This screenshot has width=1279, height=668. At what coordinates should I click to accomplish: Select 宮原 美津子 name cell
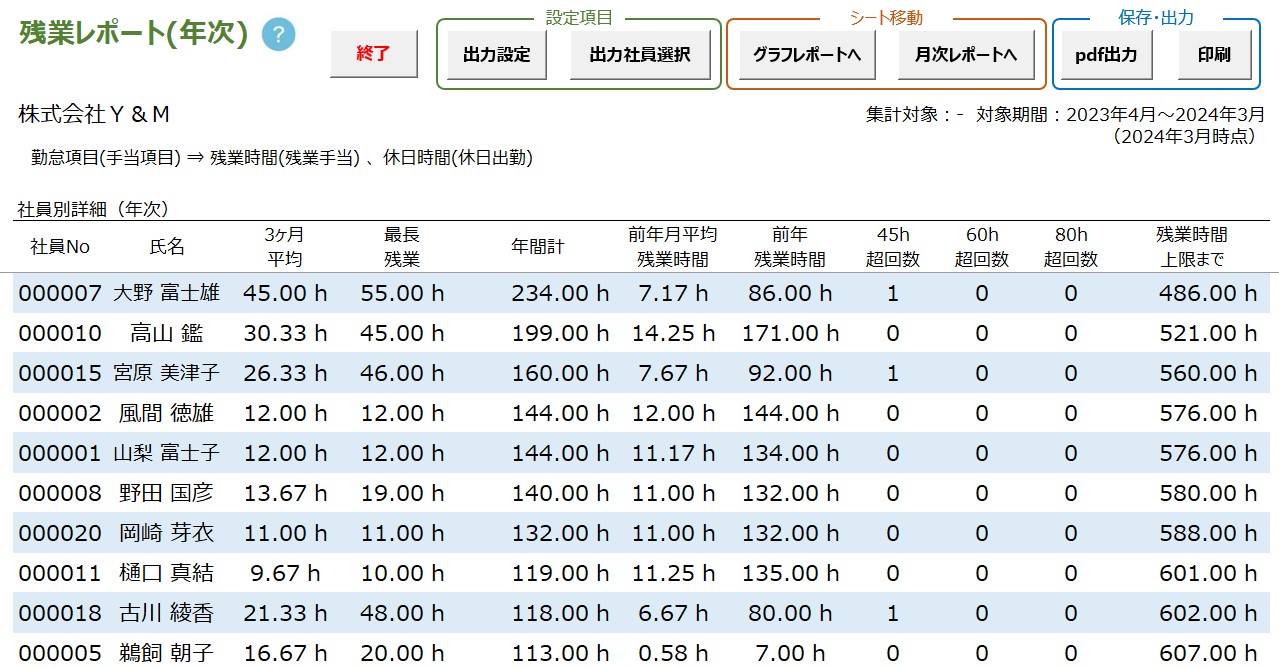(x=166, y=373)
